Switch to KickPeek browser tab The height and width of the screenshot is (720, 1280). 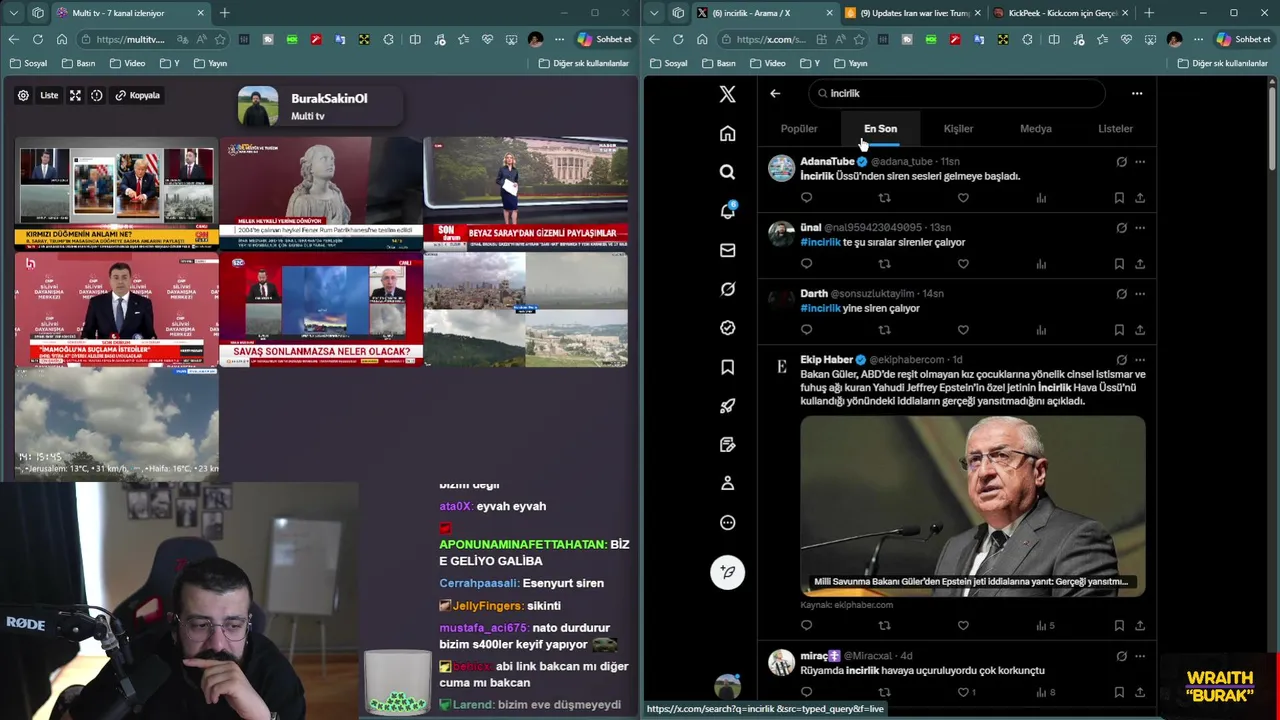1060,13
